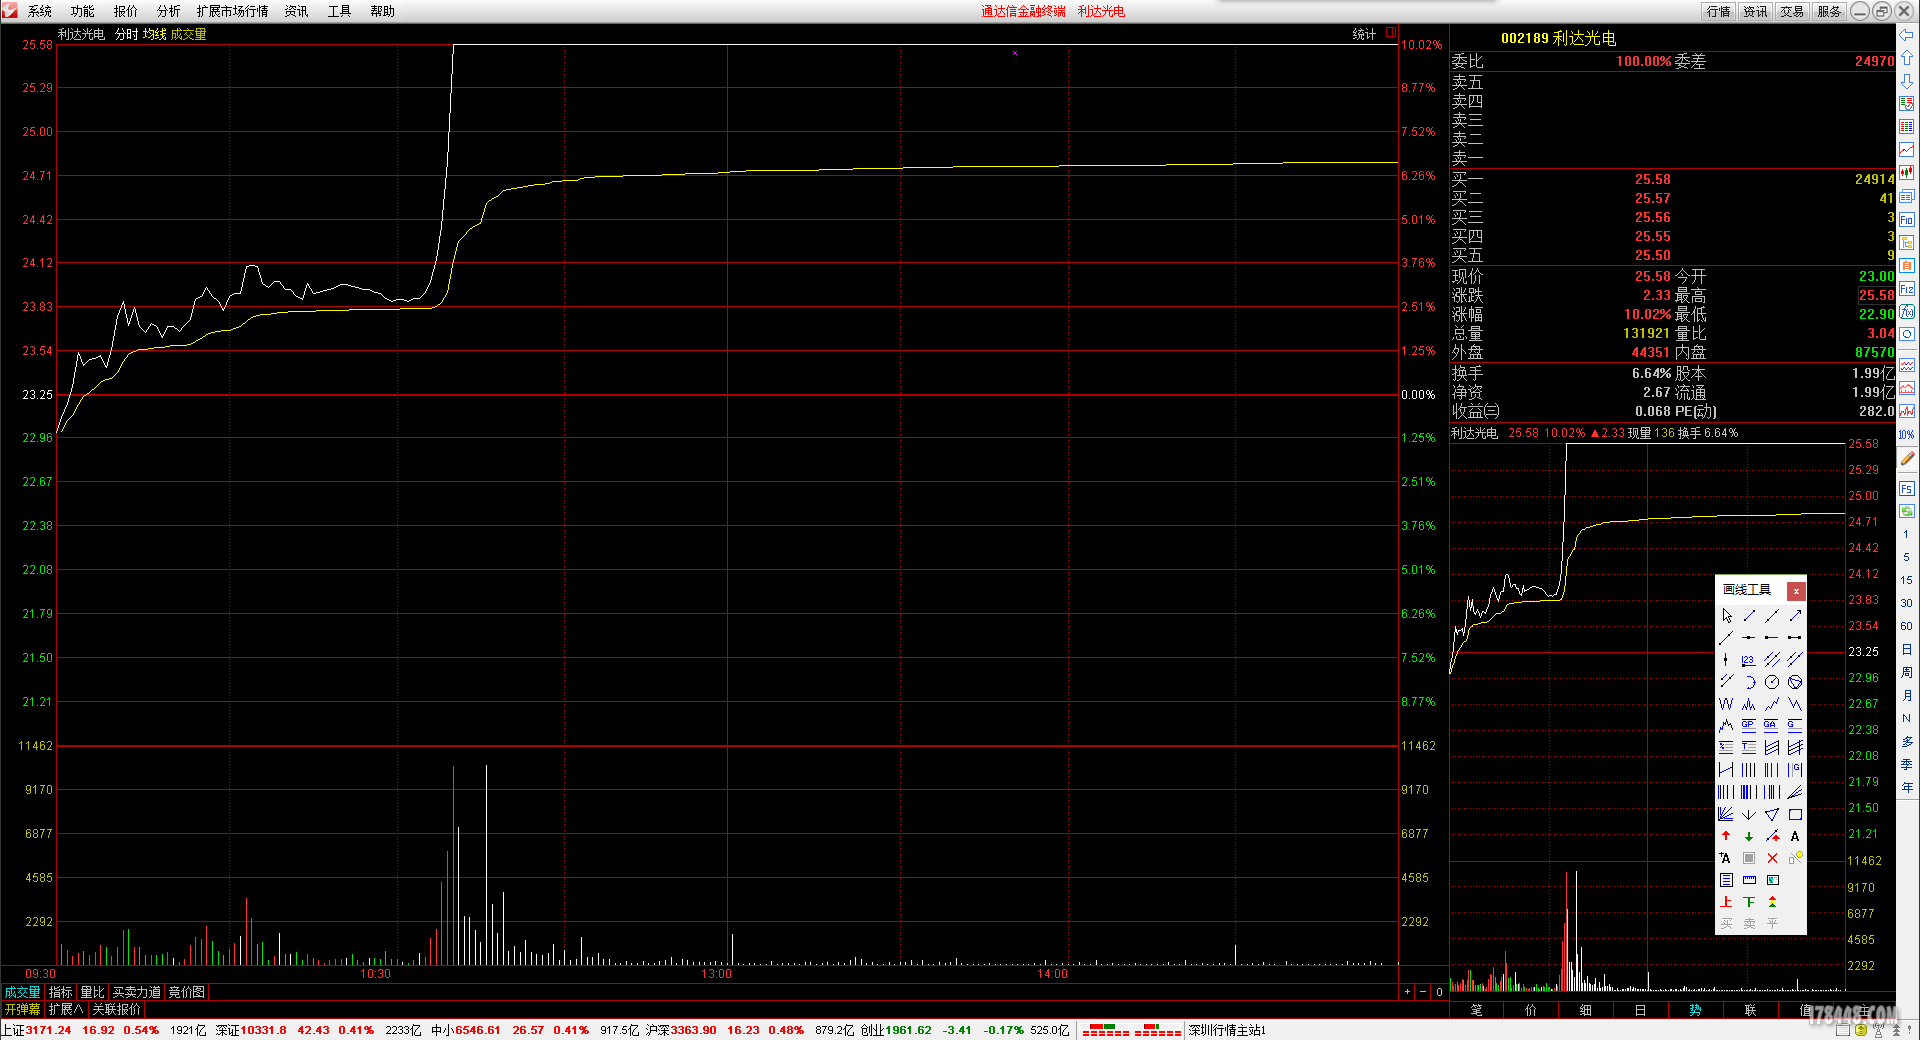Click the 行情 button at top right
1920x1040 pixels.
(x=1719, y=11)
